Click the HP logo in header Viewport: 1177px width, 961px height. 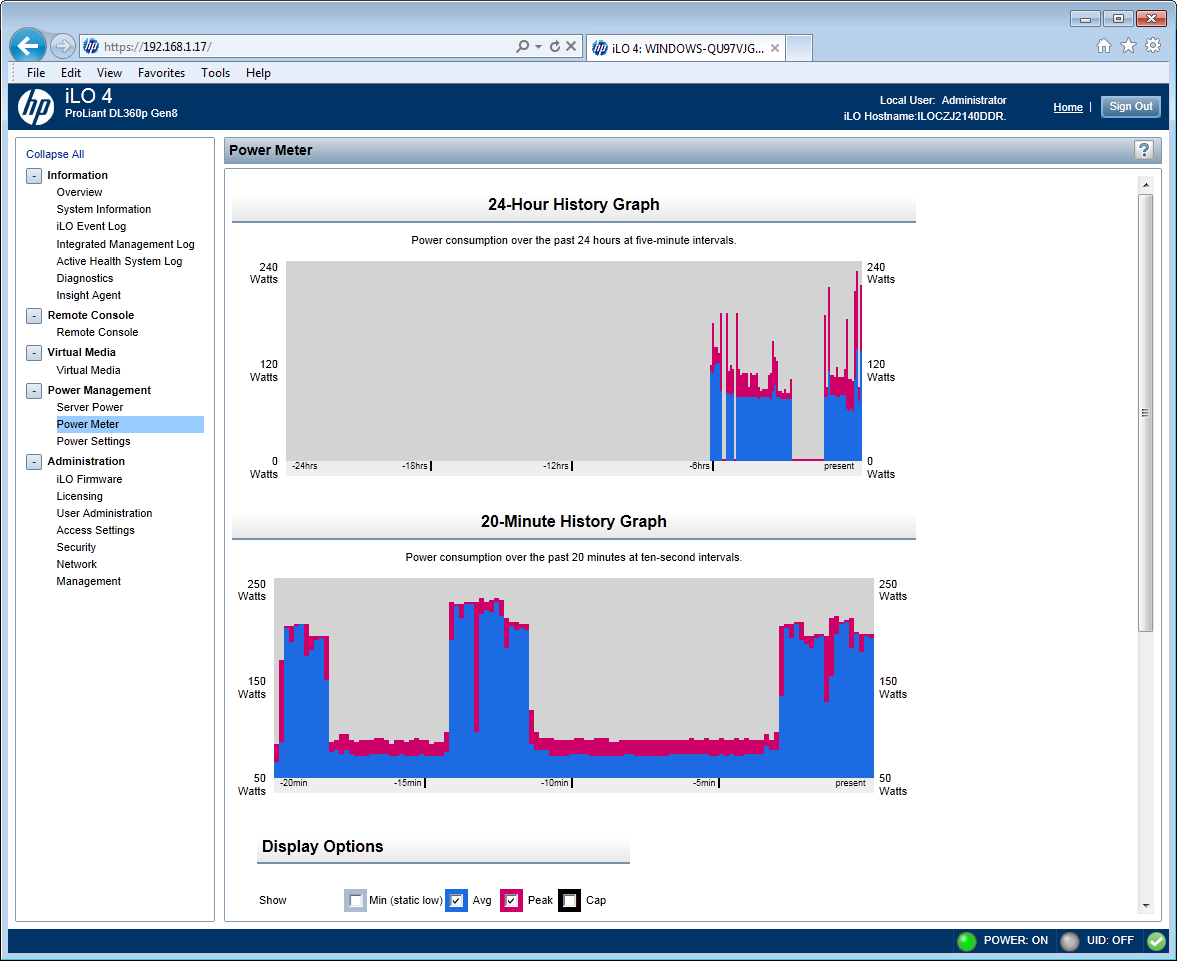pyautogui.click(x=36, y=107)
